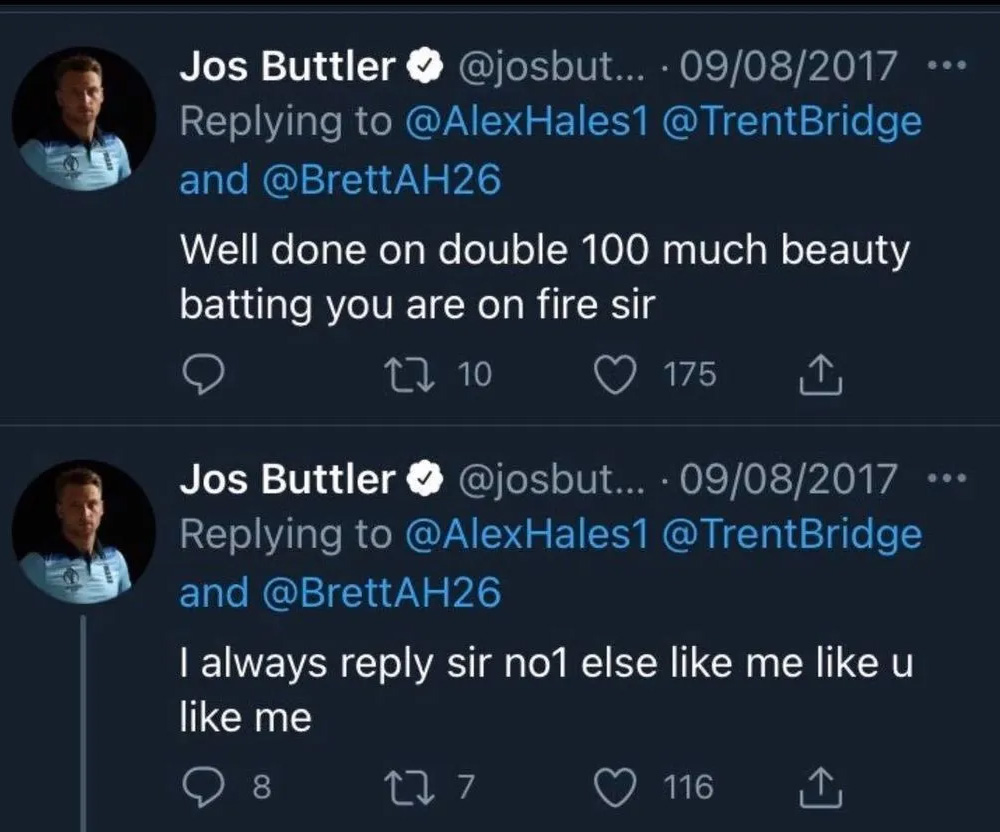This screenshot has width=1000, height=832.
Task: Click the 09/08/2017 timestamp on second tweet
Action: 788,480
